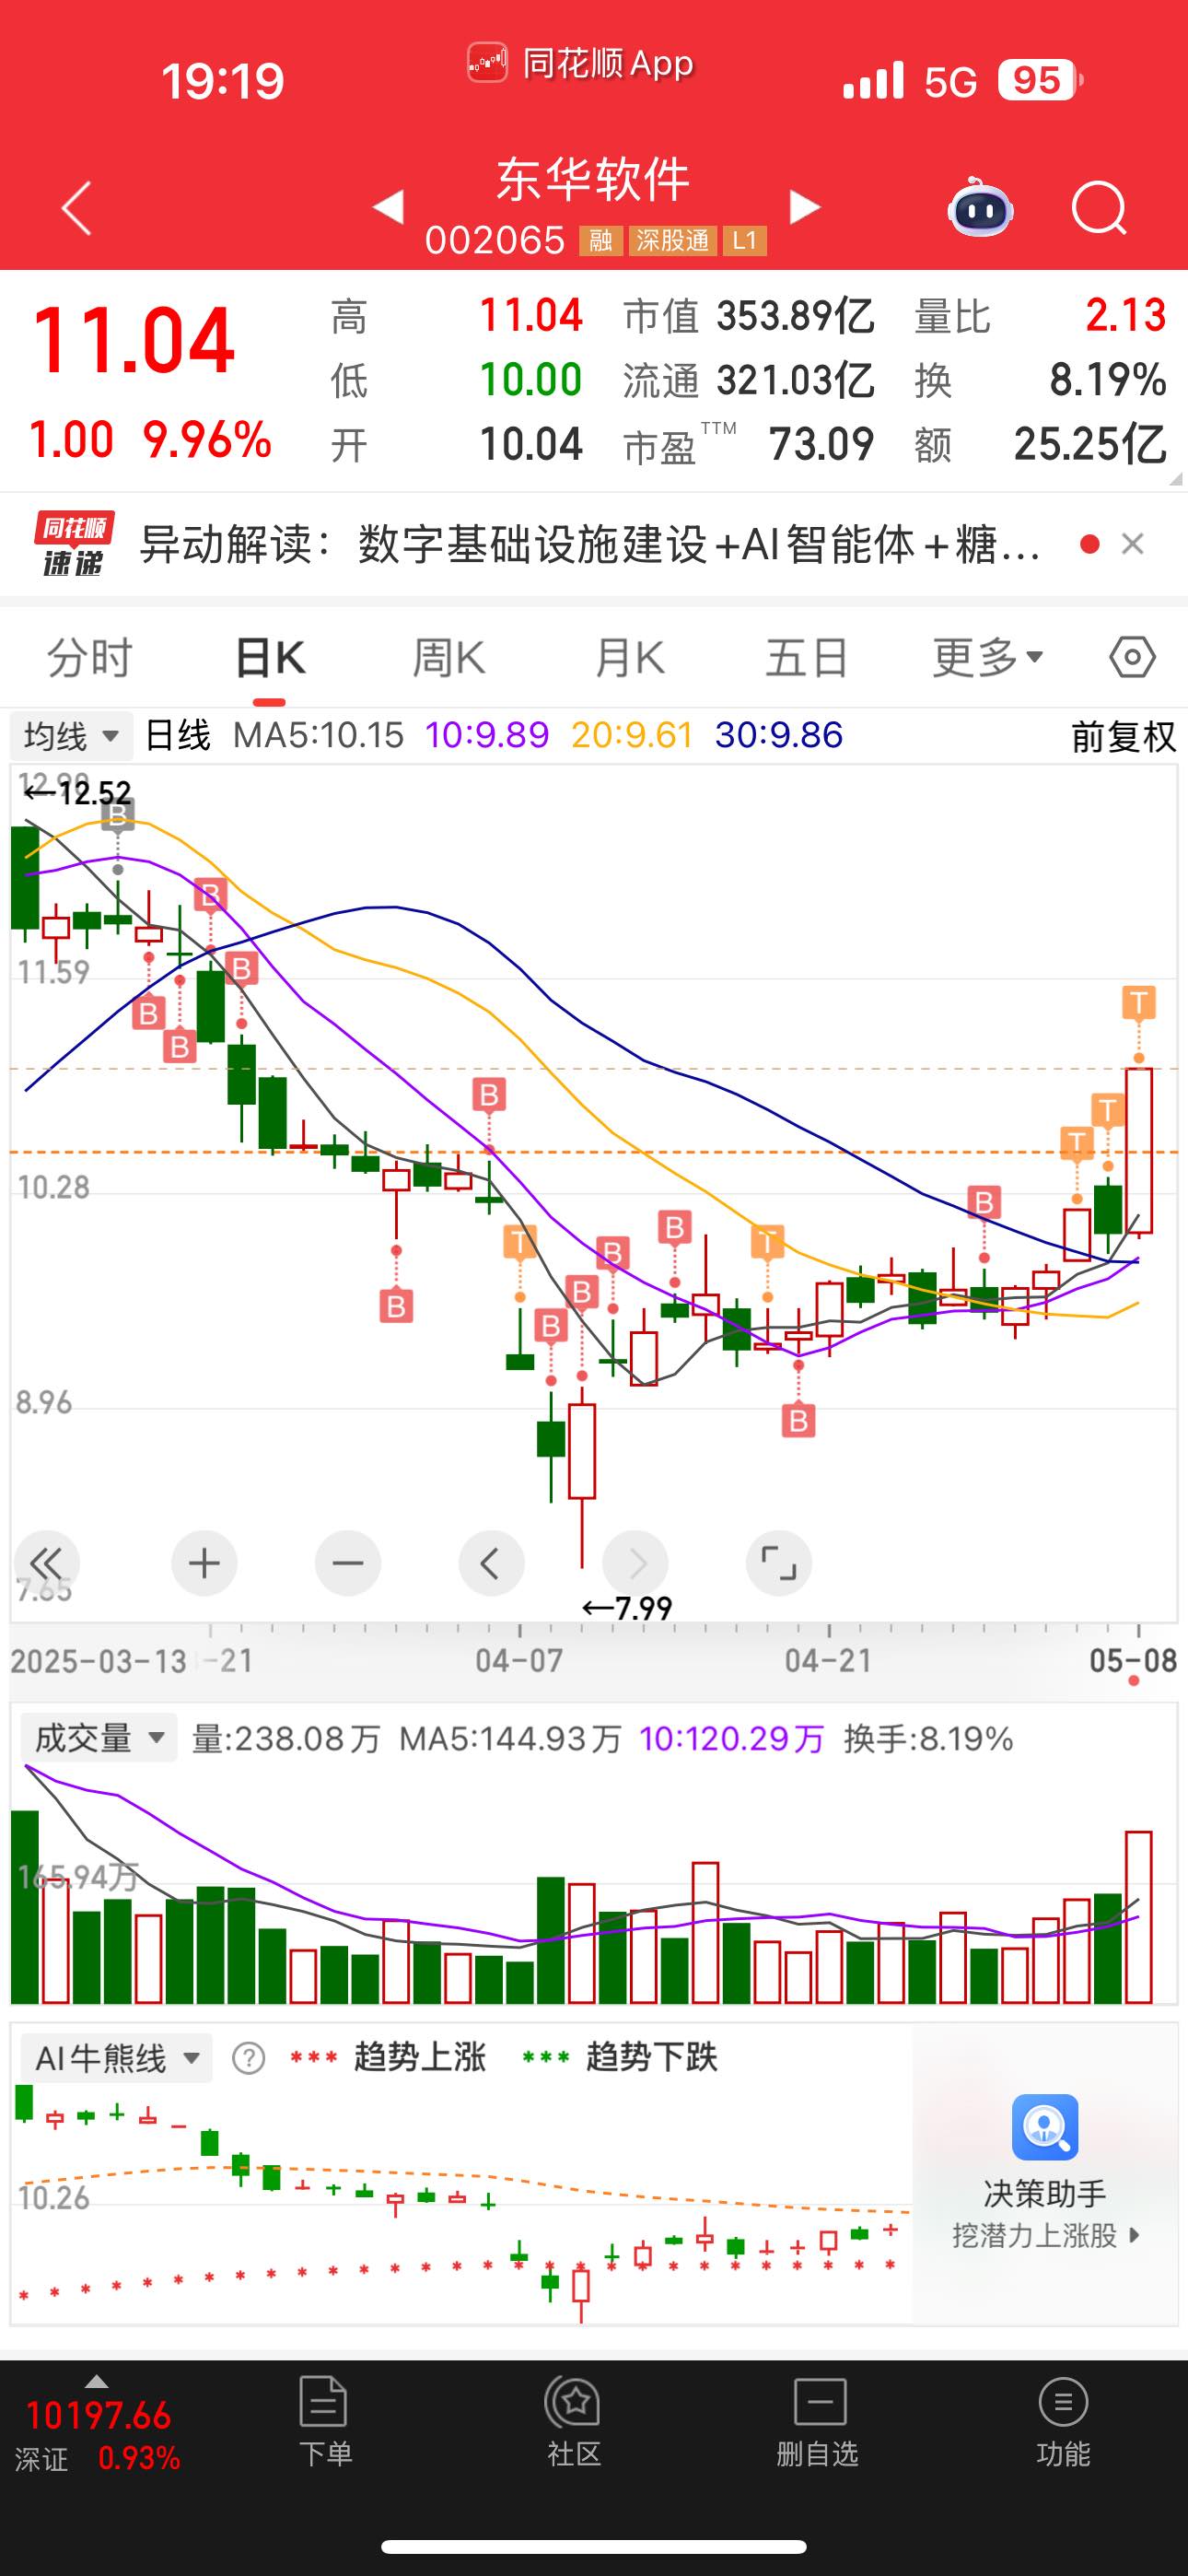Tap the 趋势上涨 legend entry

click(388, 2058)
